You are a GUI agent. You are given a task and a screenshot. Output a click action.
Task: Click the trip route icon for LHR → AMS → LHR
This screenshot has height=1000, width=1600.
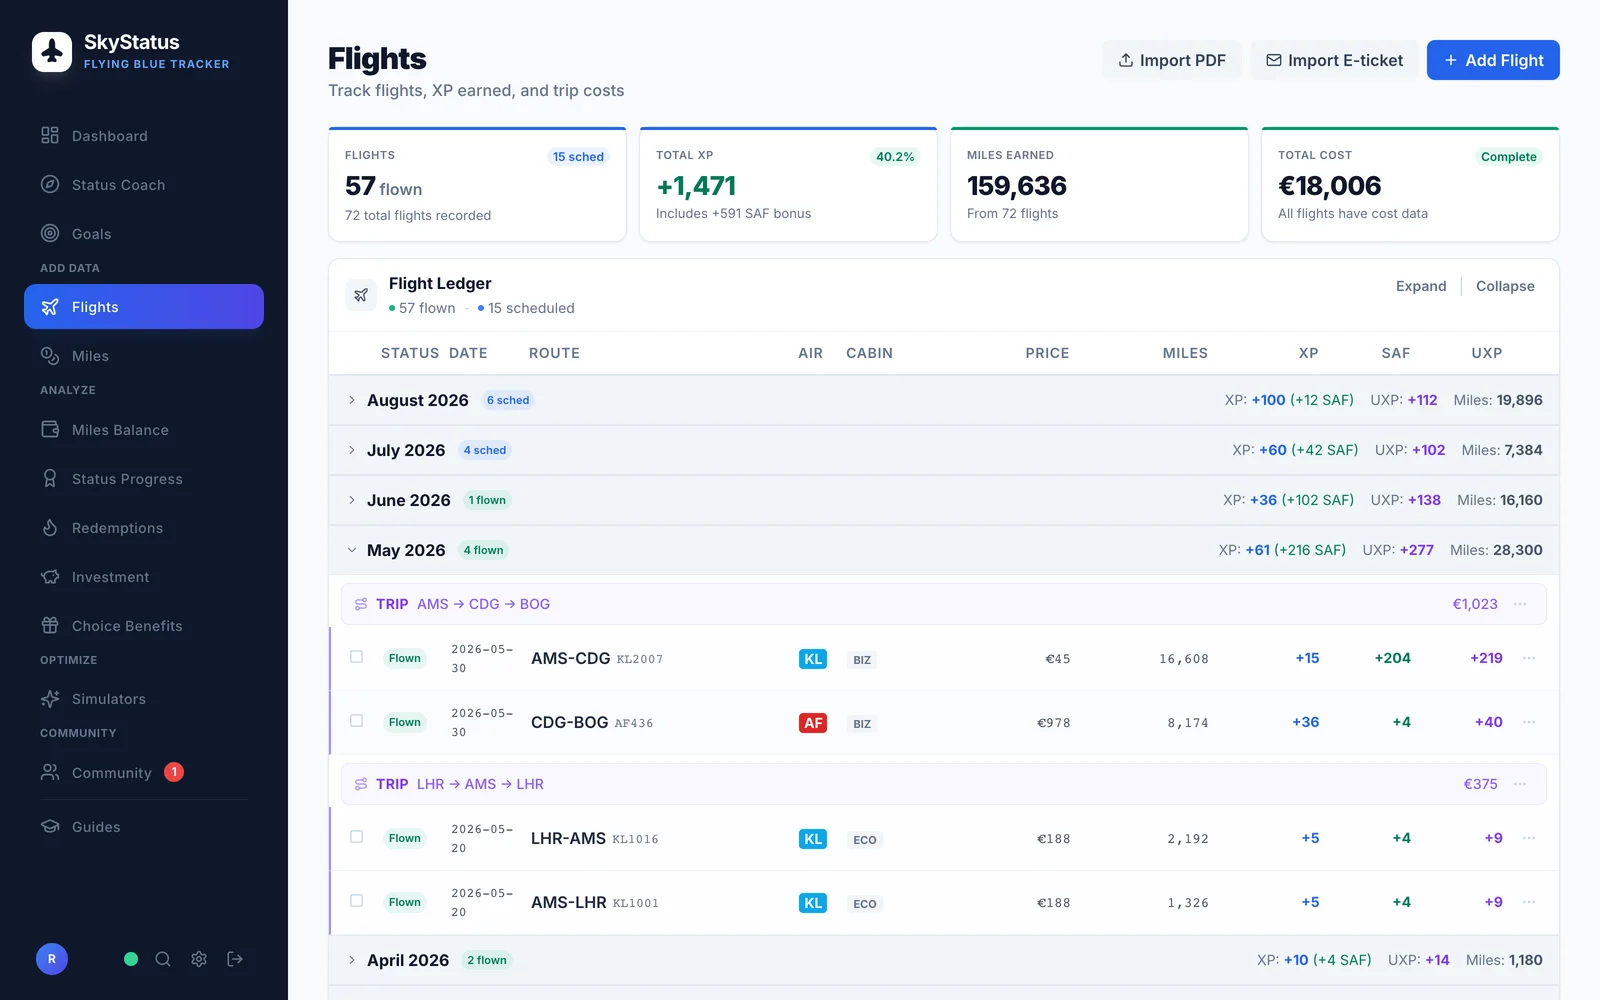[361, 784]
